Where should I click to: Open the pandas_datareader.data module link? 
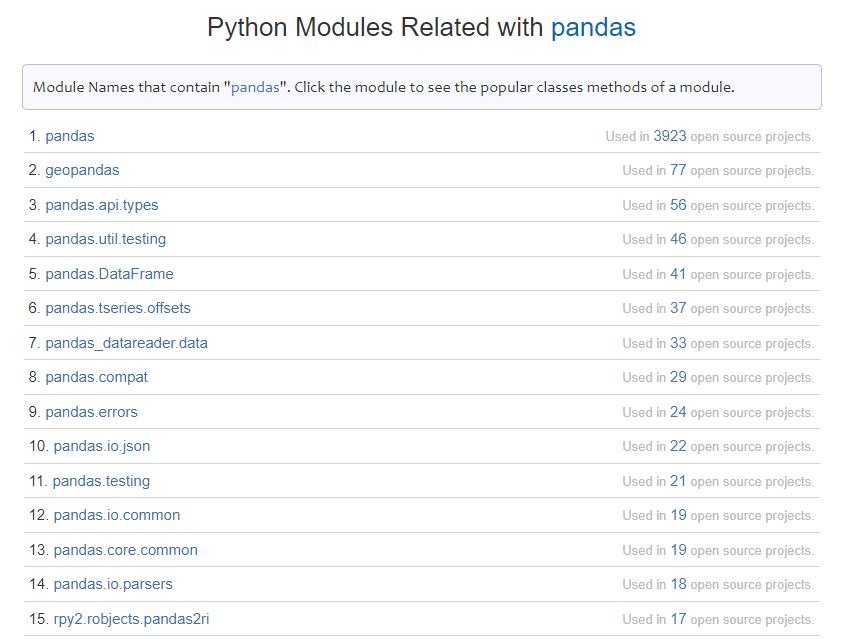126,343
